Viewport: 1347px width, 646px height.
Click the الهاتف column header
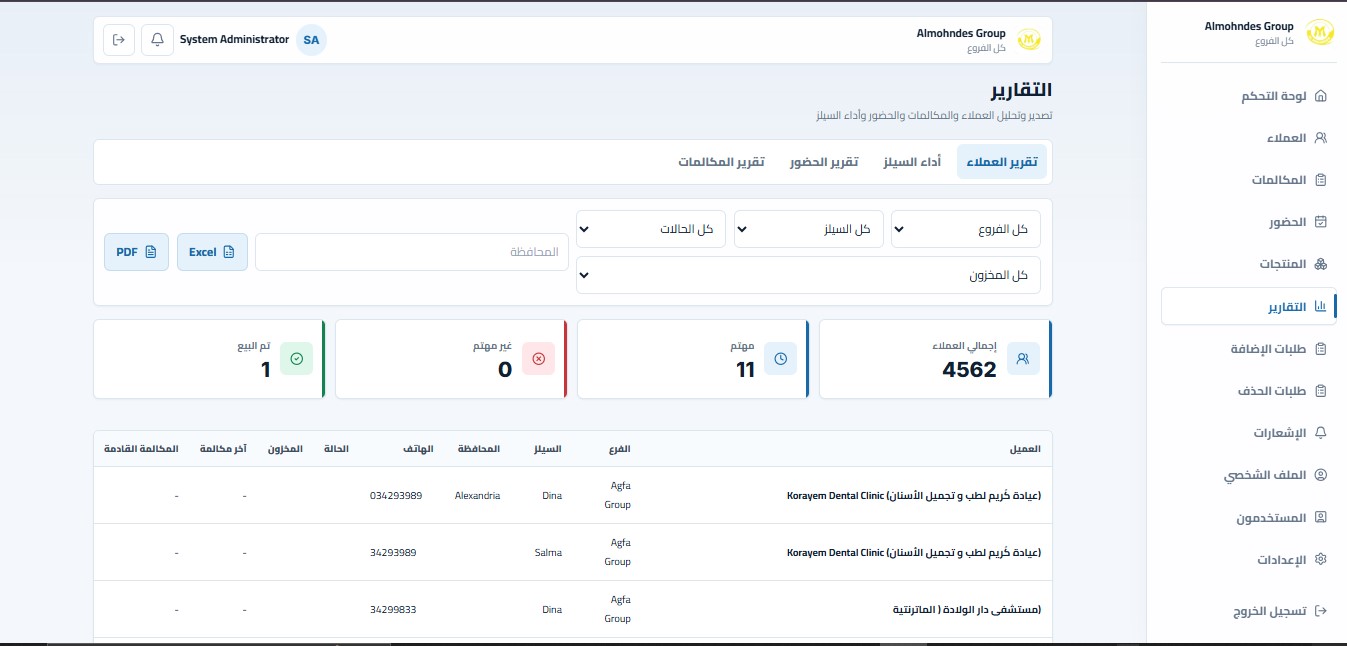pos(420,449)
